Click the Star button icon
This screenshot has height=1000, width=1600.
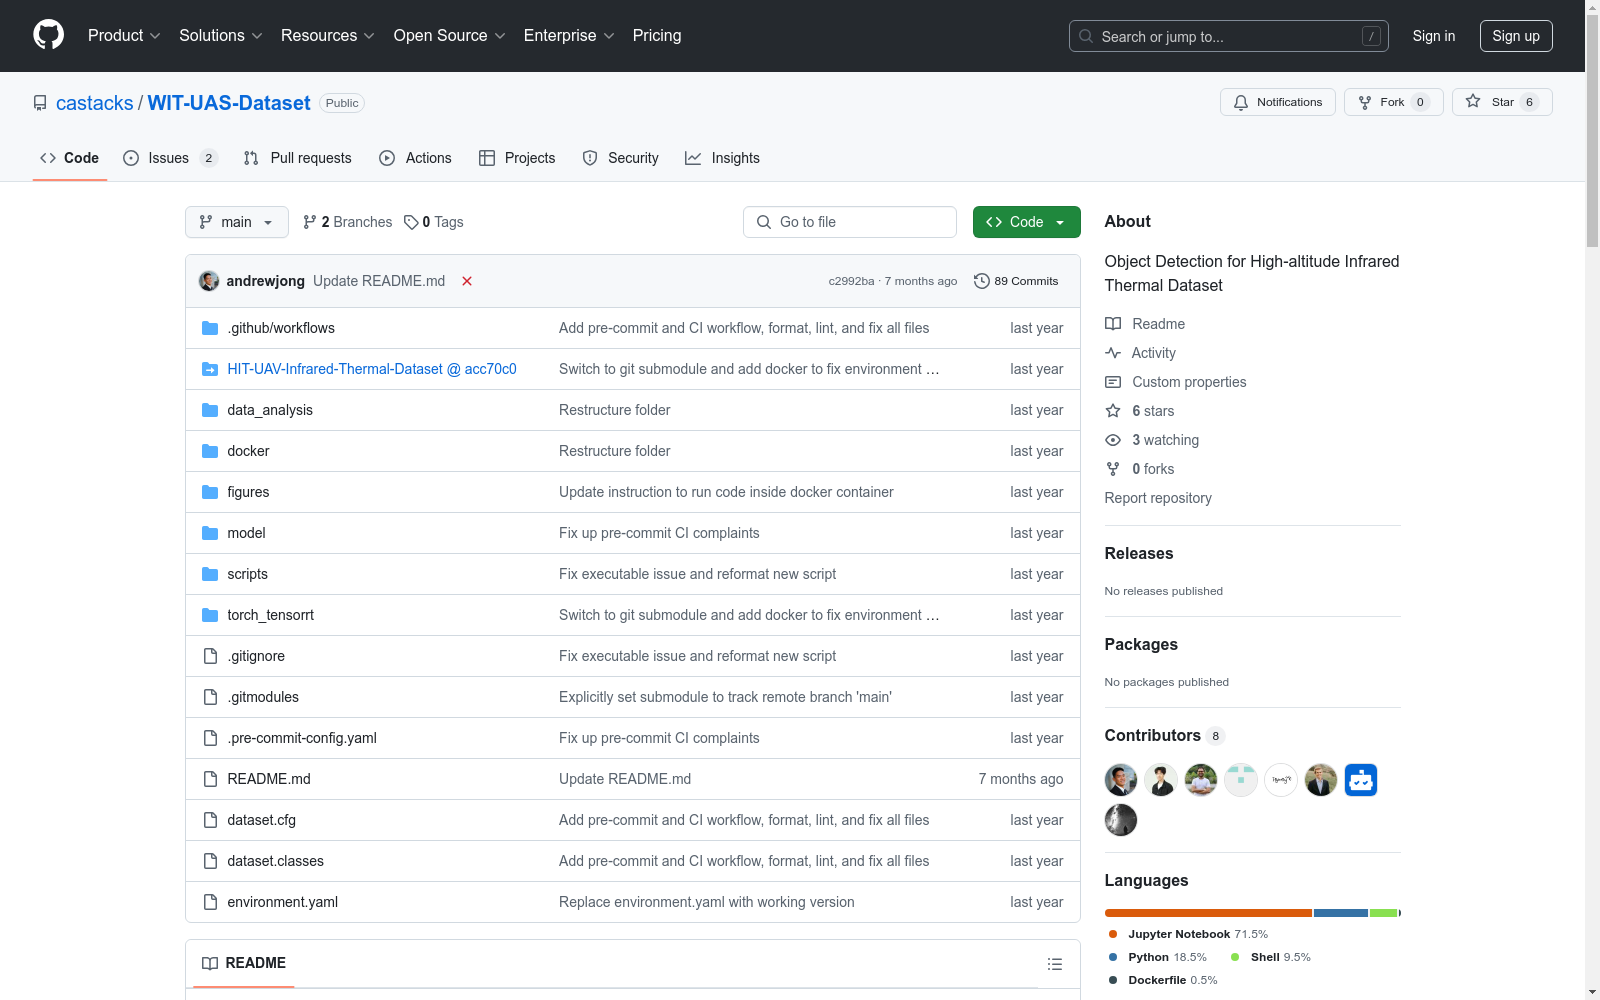(1473, 101)
